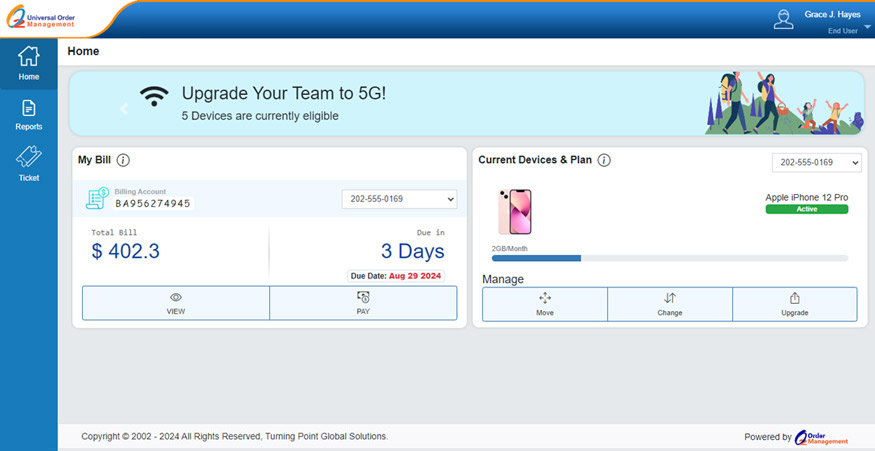Click the Wi-Fi icon in banner
This screenshot has width=875, height=451.
(x=154, y=96)
